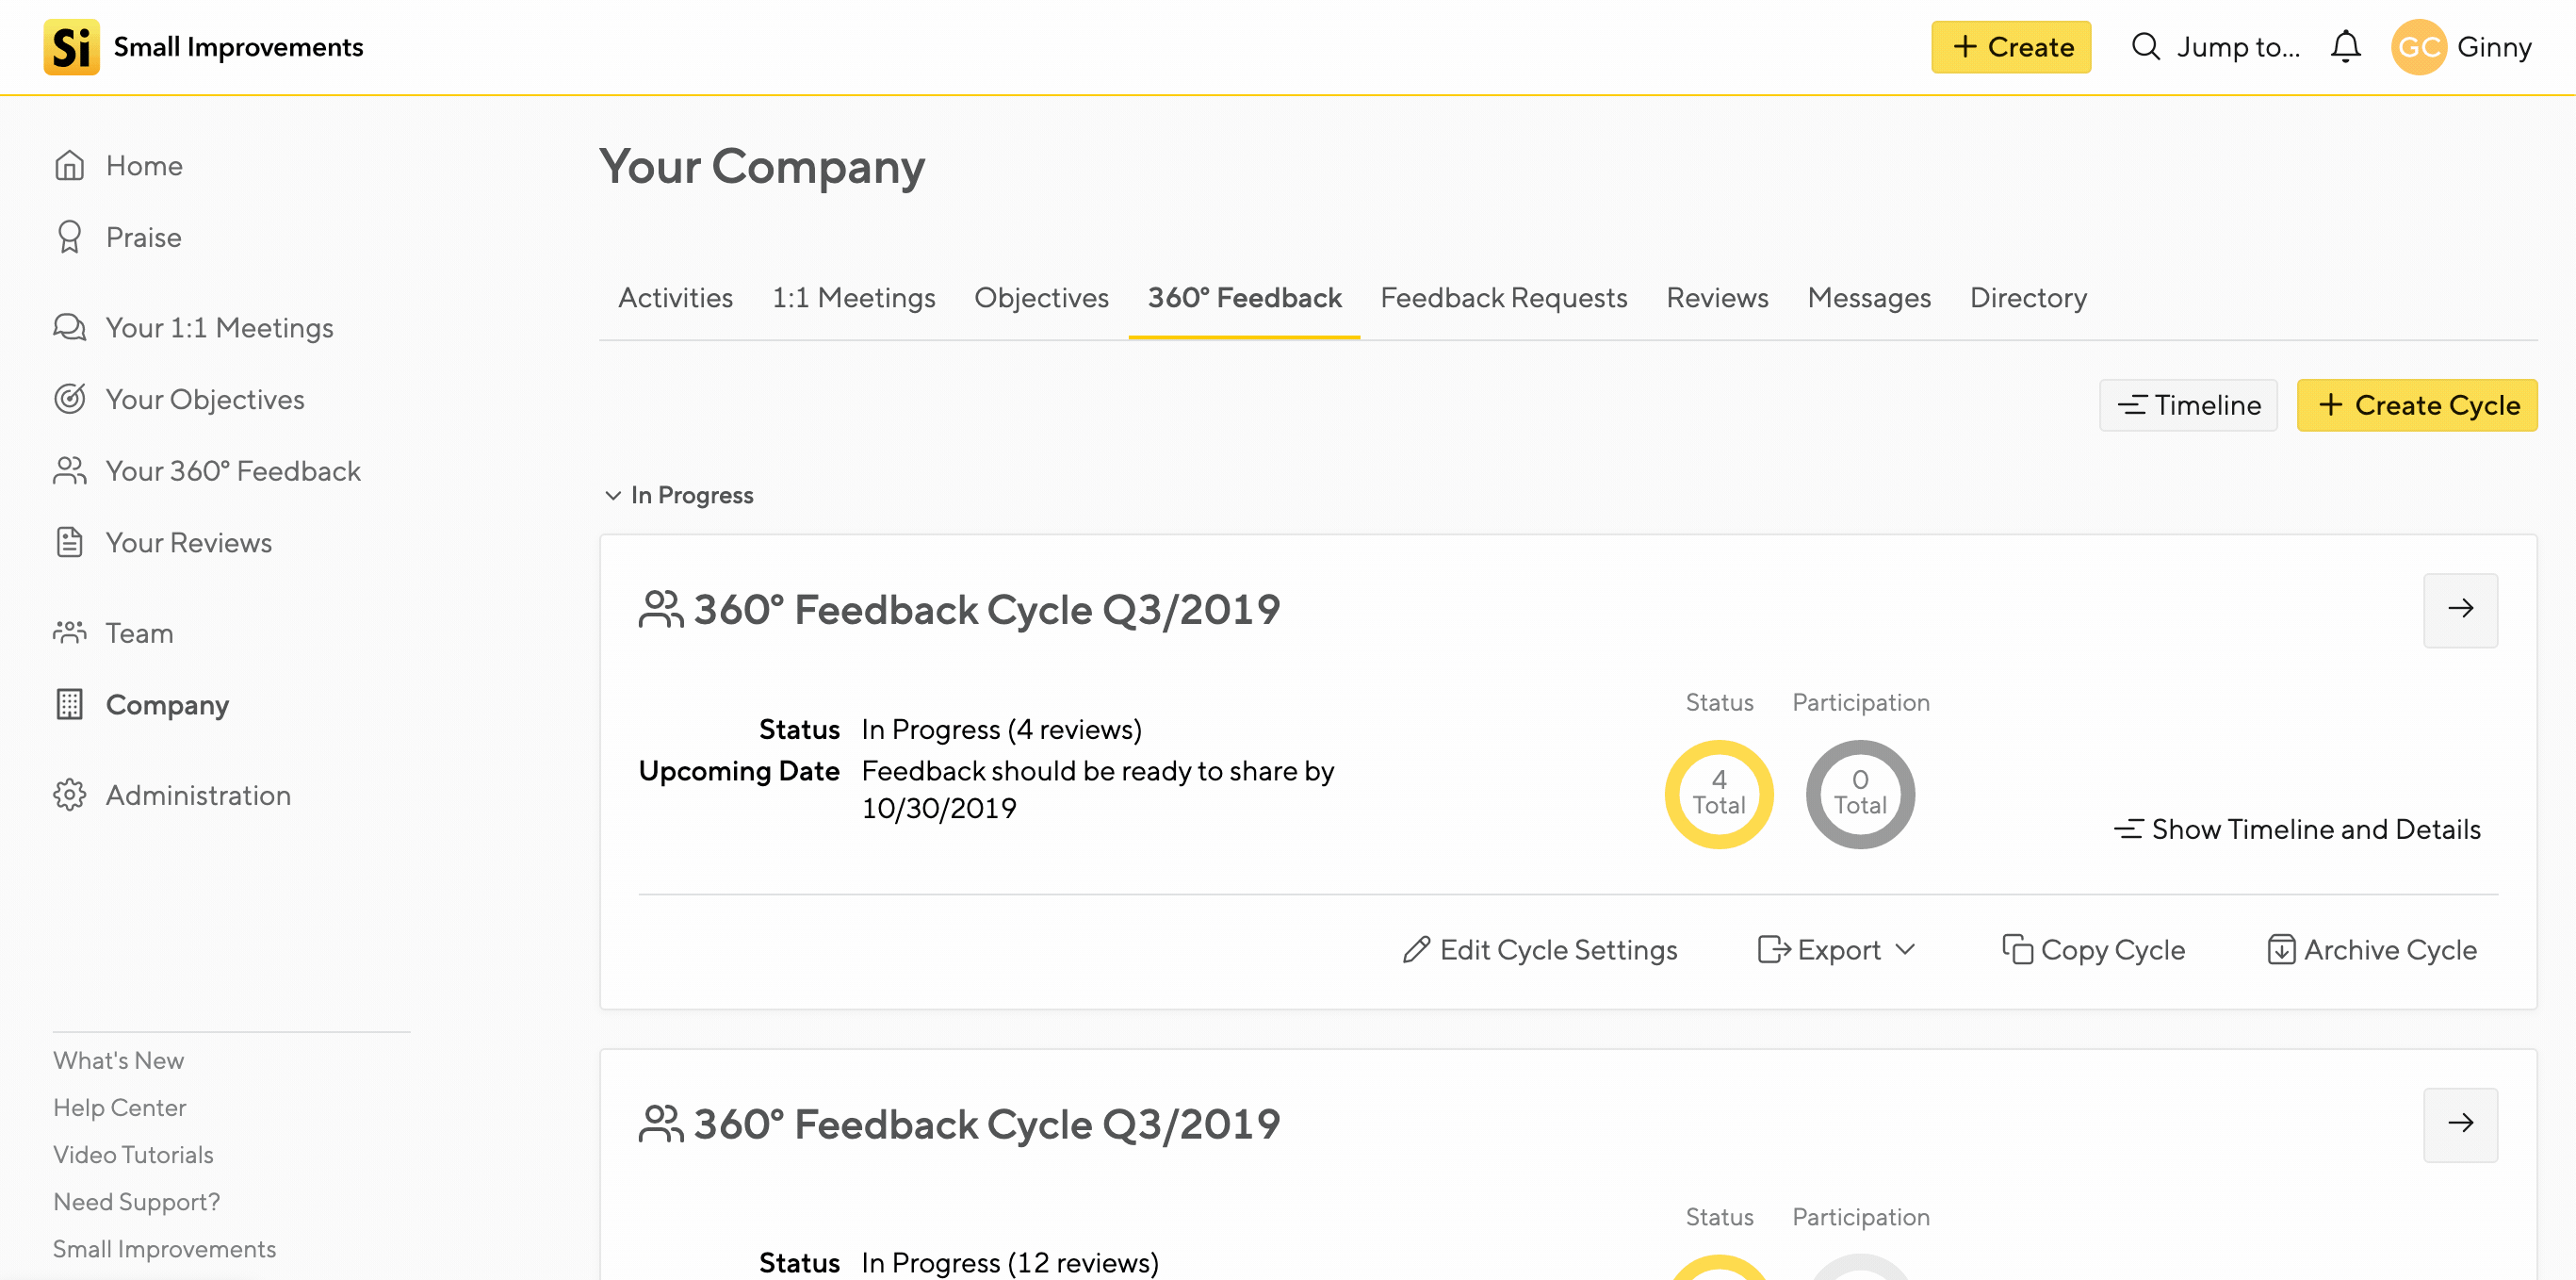This screenshot has width=2576, height=1280.
Task: Select the 360° Feedback tab
Action: point(1244,298)
